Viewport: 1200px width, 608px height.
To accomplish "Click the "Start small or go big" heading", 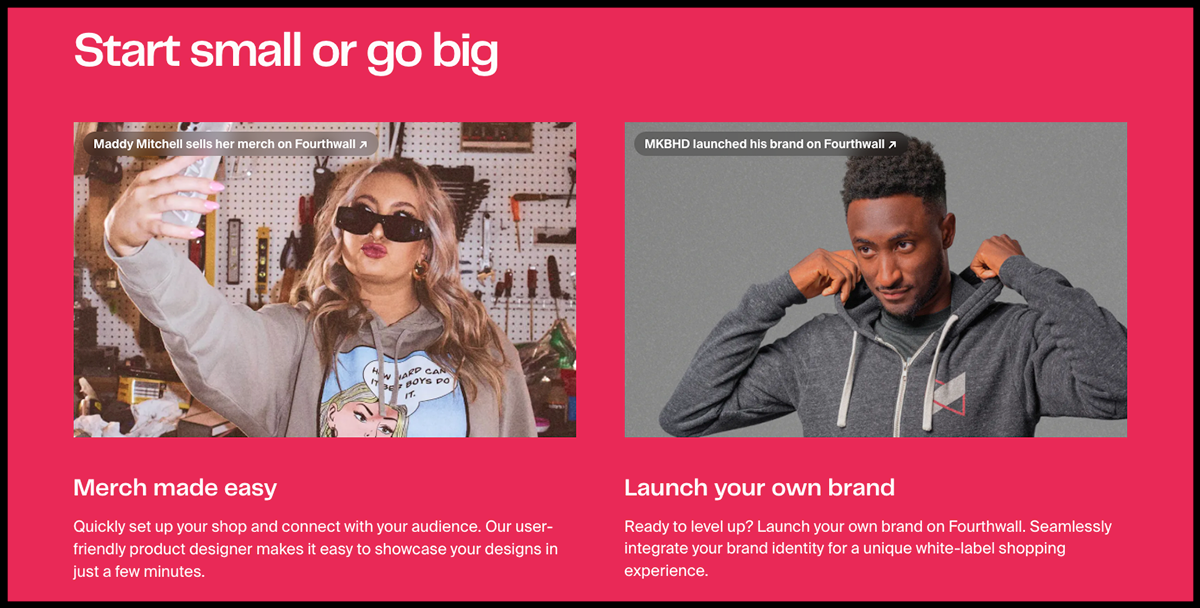I will pyautogui.click(x=286, y=51).
